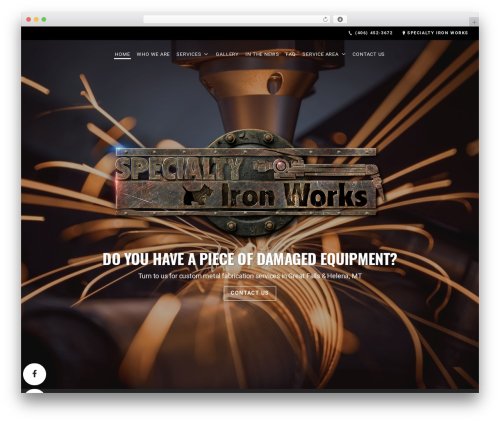Screen dimensions: 500x423
Task: Open Contact Us in navigation menu
Action: pyautogui.click(x=368, y=54)
